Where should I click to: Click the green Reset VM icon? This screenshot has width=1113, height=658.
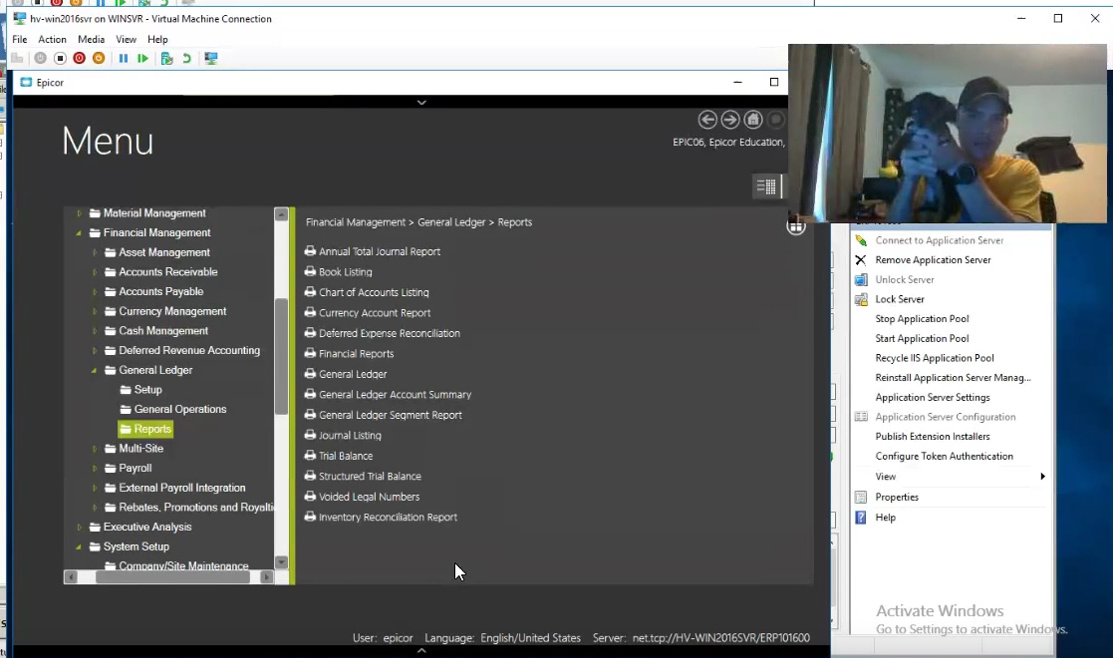click(143, 58)
